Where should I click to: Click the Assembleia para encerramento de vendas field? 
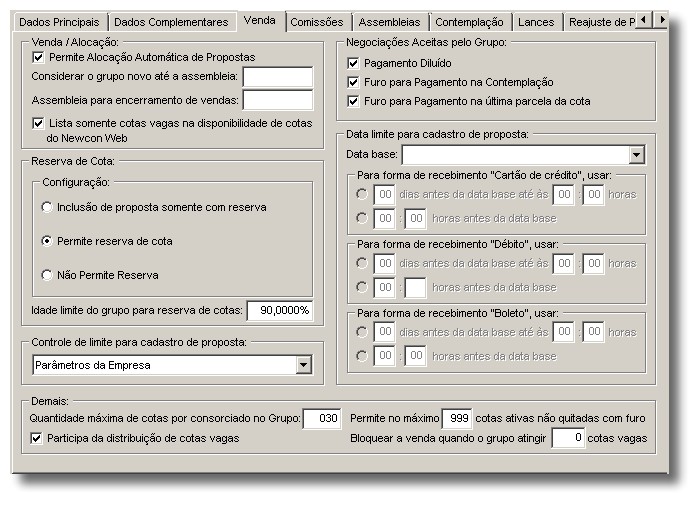(278, 100)
